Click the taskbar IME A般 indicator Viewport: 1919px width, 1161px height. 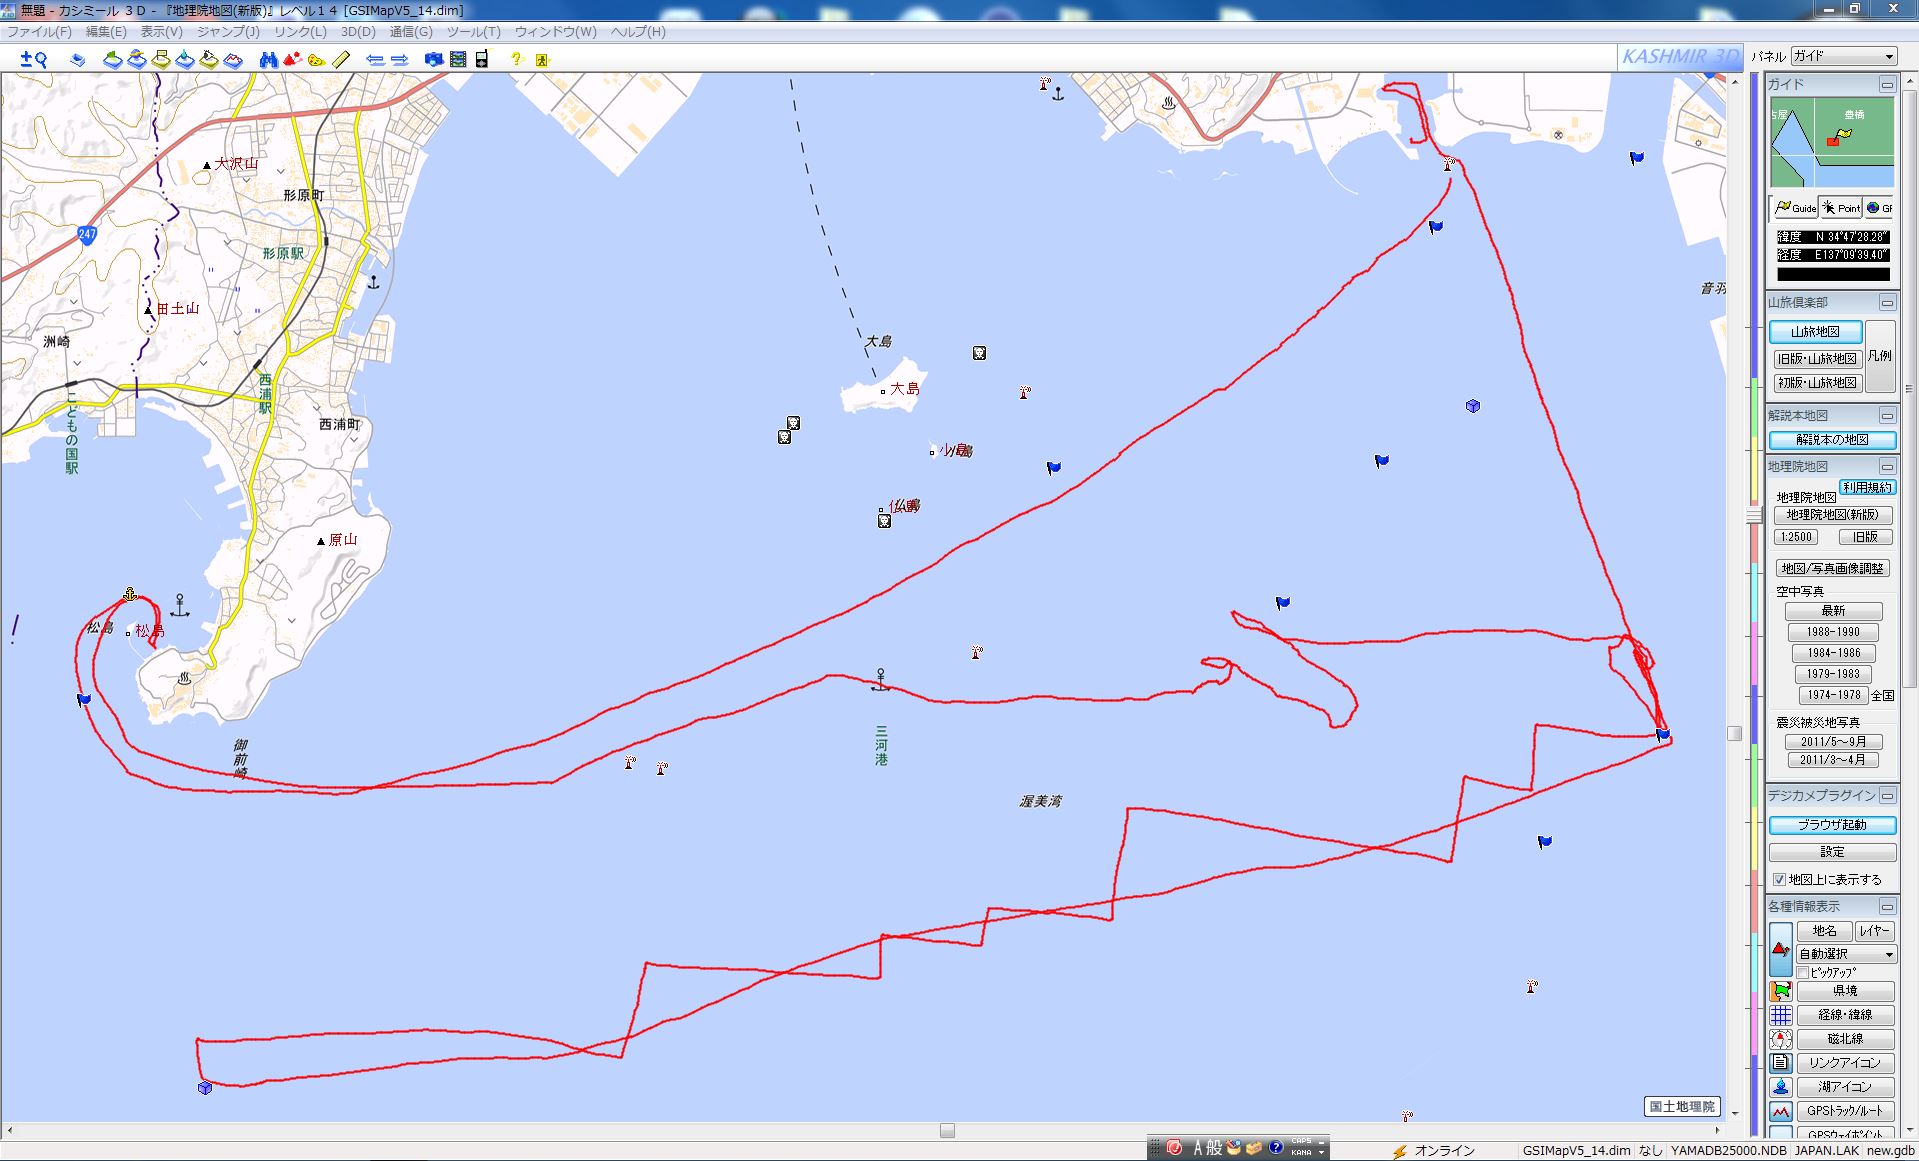click(x=1207, y=1148)
